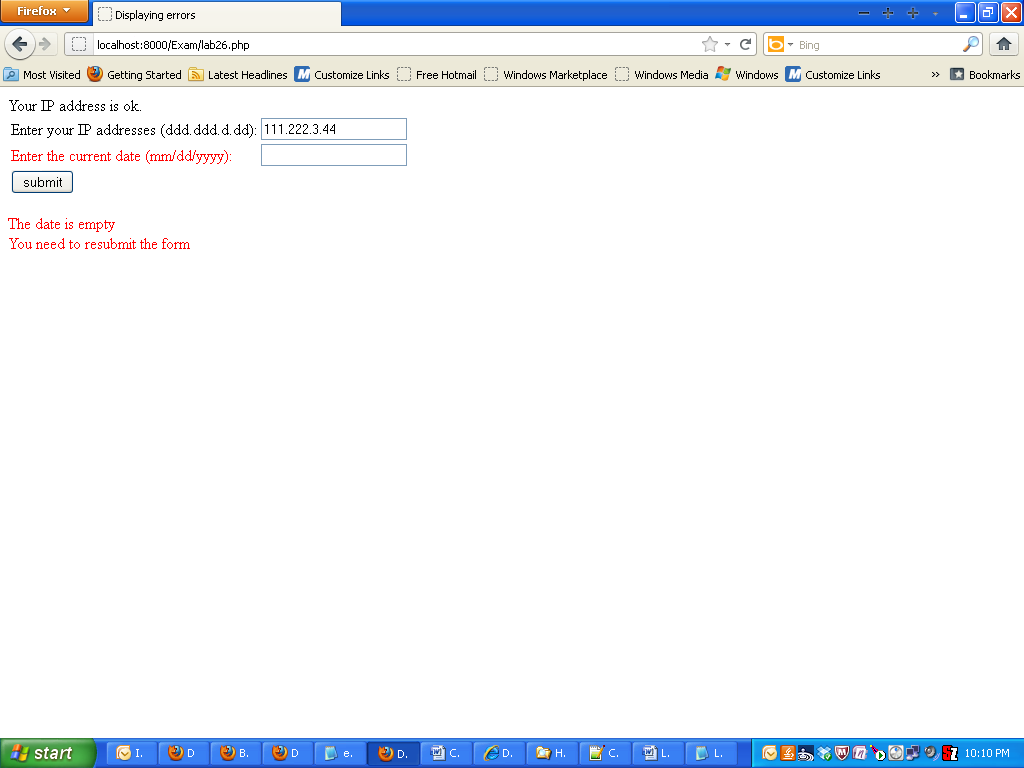This screenshot has height=768, width=1024.
Task: Click the Most Visited bookmark item
Action: pyautogui.click(x=44, y=74)
